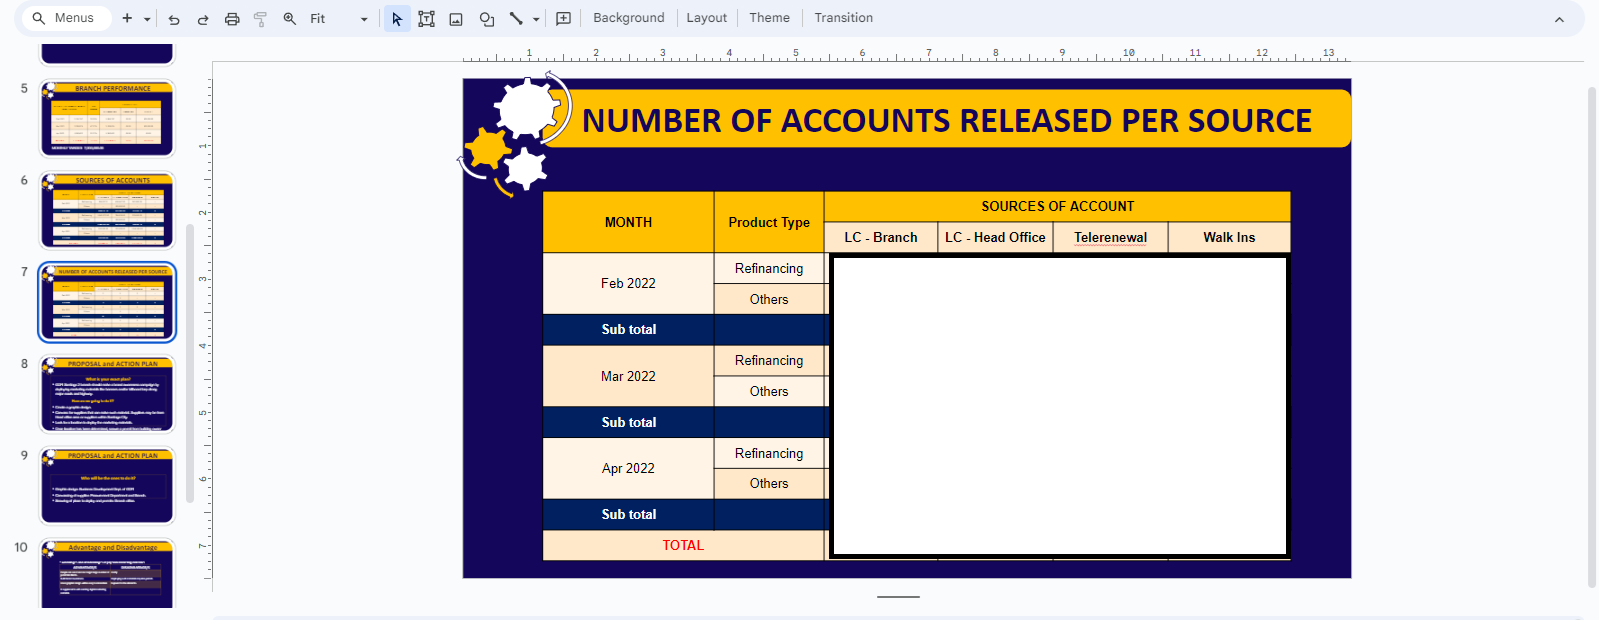Select slide 8 Proposal and Action Plan thumbnail
Viewport: 1599px width, 620px height.
(107, 394)
